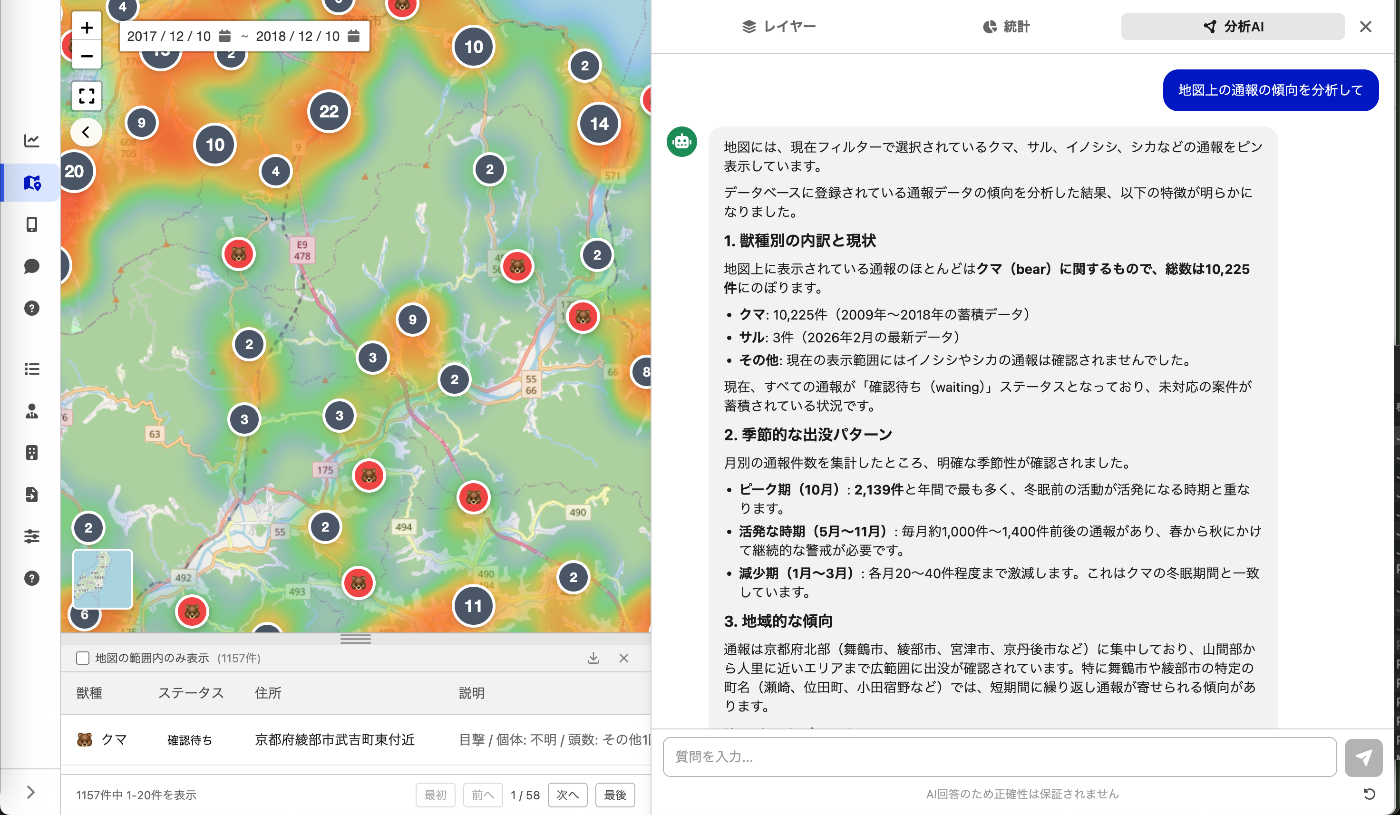Sort by 獣種 column header
1400x815 pixels.
(x=89, y=693)
